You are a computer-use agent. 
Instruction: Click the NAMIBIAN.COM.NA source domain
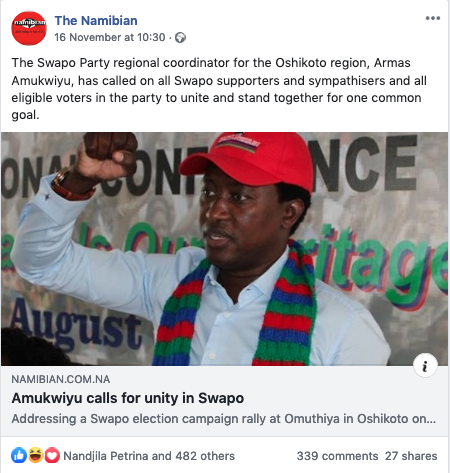[61, 379]
